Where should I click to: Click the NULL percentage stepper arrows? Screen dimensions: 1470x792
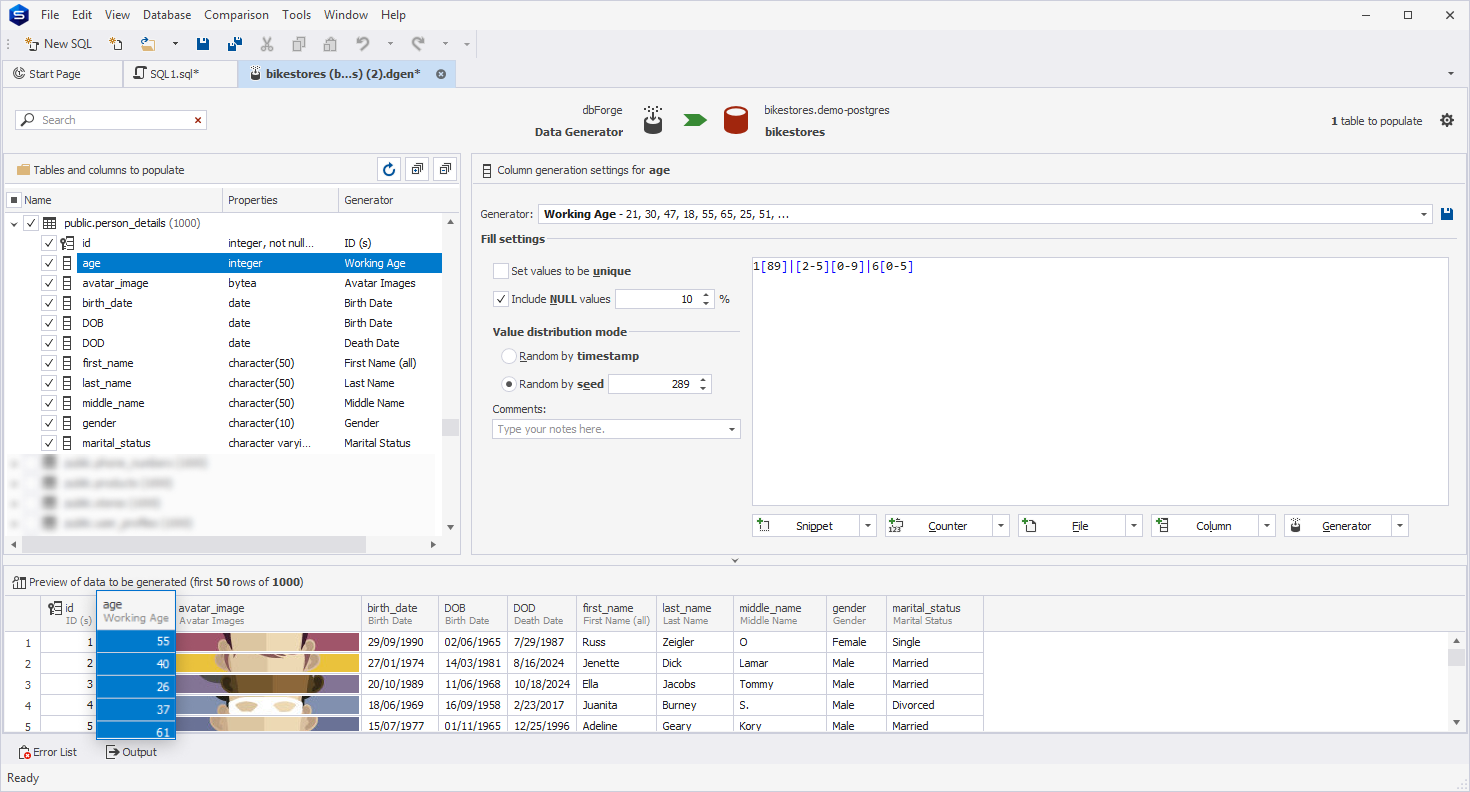(x=707, y=299)
